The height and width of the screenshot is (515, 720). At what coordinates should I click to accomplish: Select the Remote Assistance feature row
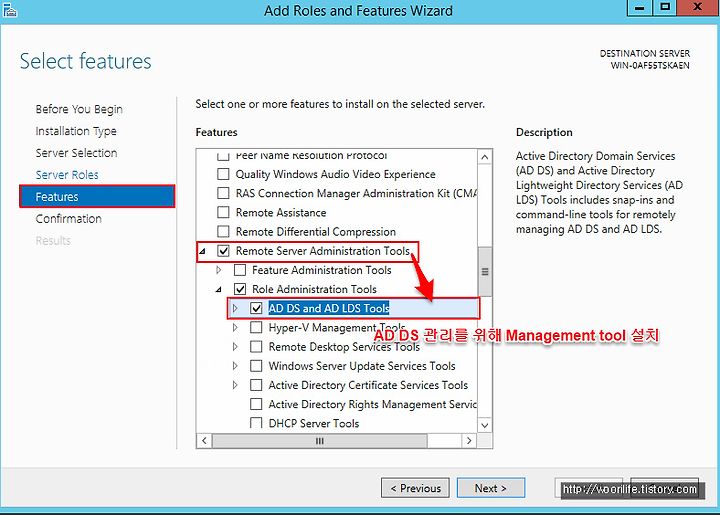tap(281, 213)
